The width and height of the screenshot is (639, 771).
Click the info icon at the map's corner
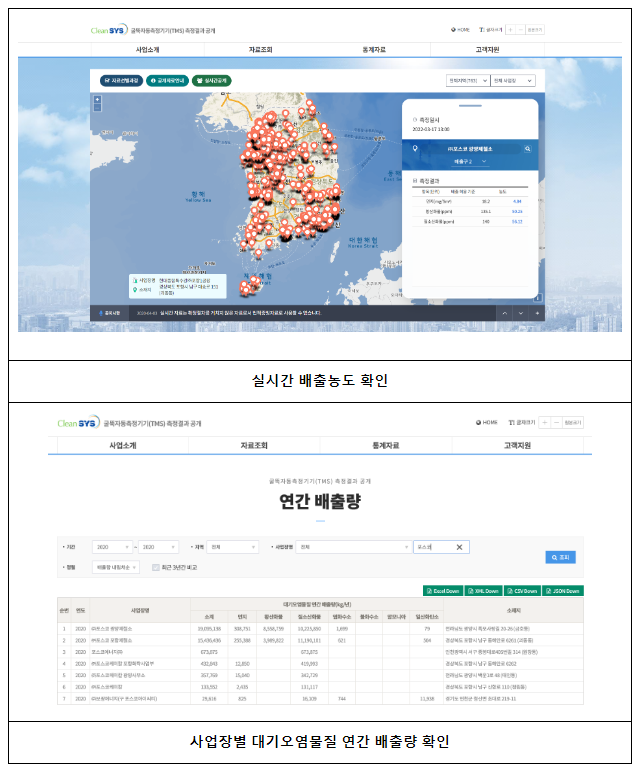click(539, 297)
